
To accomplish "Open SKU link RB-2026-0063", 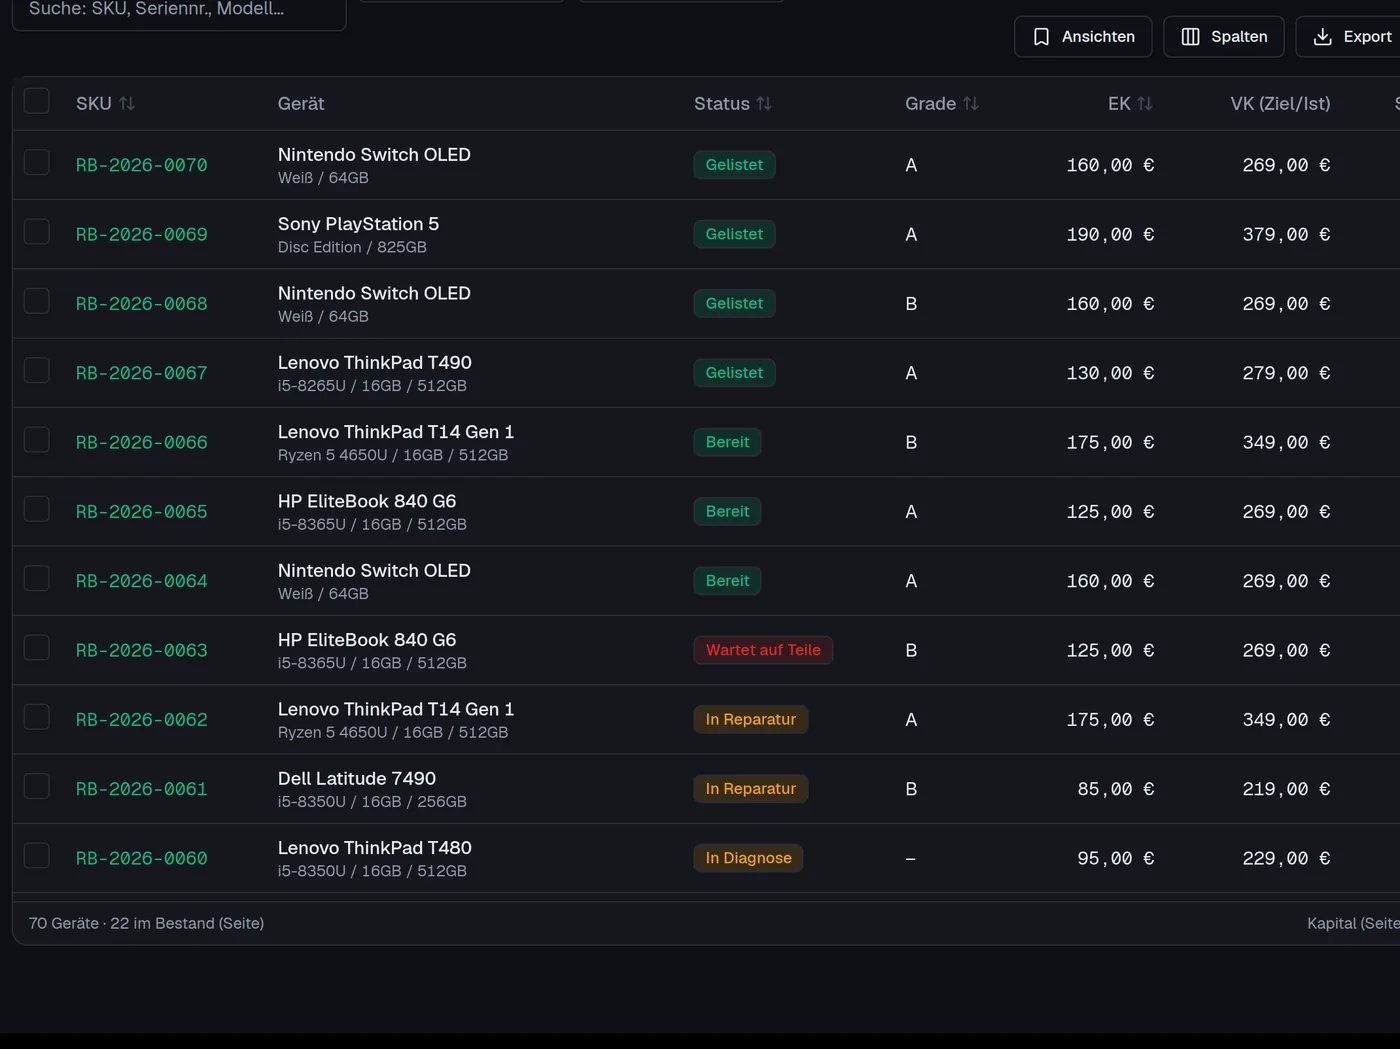I will pos(142,650).
